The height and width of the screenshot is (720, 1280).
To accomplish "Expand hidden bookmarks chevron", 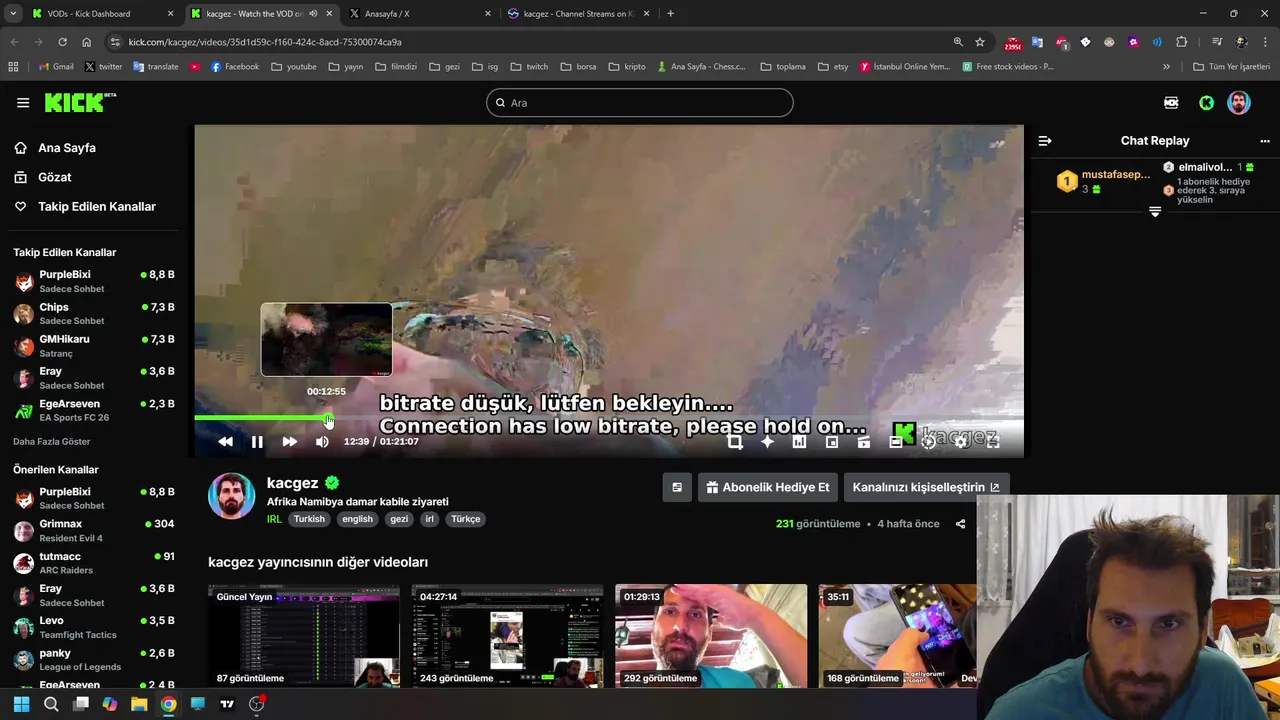I will pos(1166,67).
